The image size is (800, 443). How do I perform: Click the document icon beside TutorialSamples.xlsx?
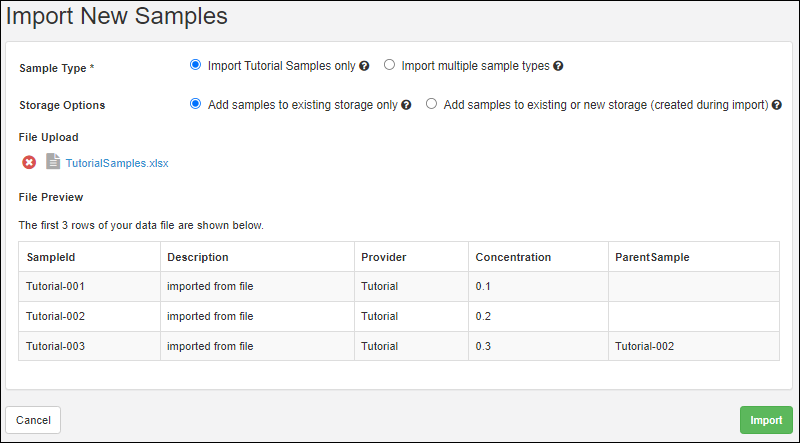pos(53,162)
